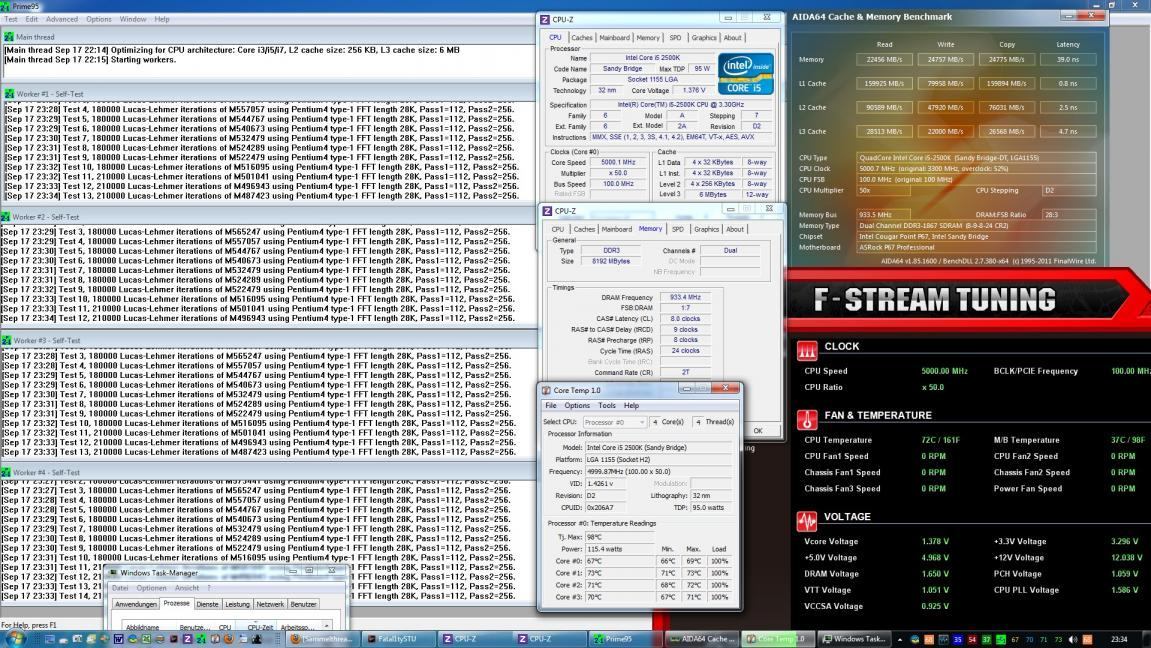Switch to AIDA64 Cache via taskbar button
1151x648 pixels.
click(704, 639)
